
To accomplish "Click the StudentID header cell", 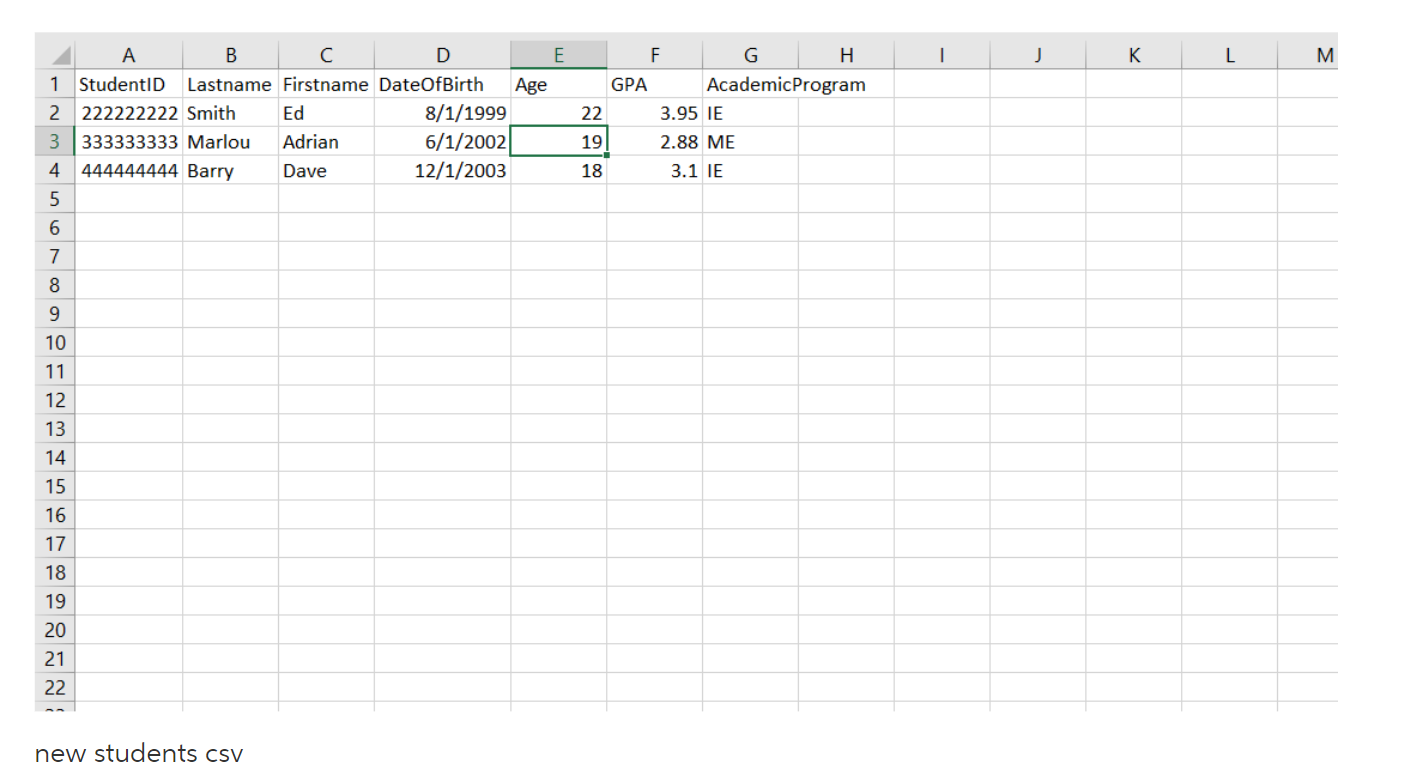I will [x=129, y=84].
